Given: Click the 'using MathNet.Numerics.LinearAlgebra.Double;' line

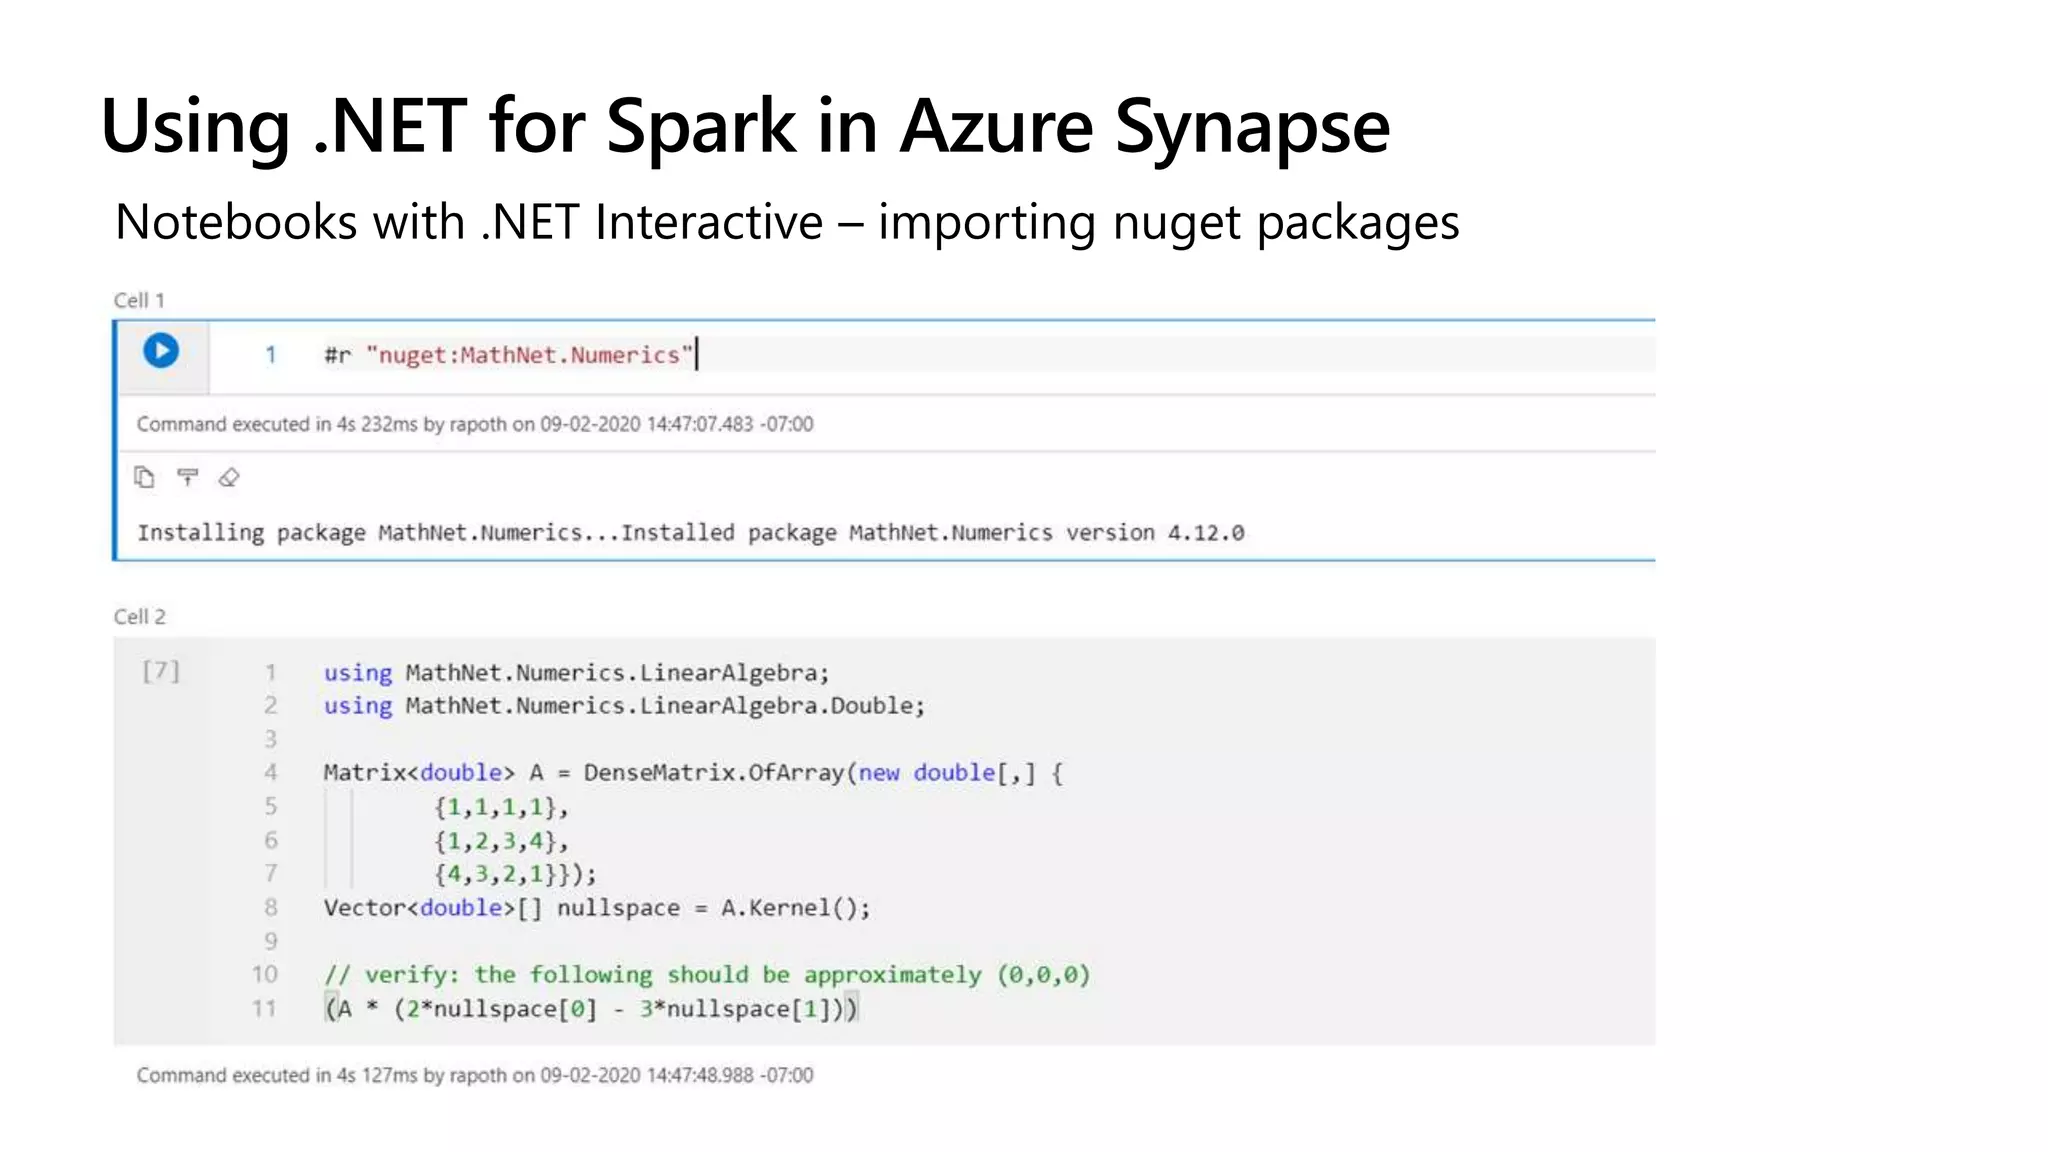Looking at the screenshot, I should pyautogui.click(x=624, y=706).
